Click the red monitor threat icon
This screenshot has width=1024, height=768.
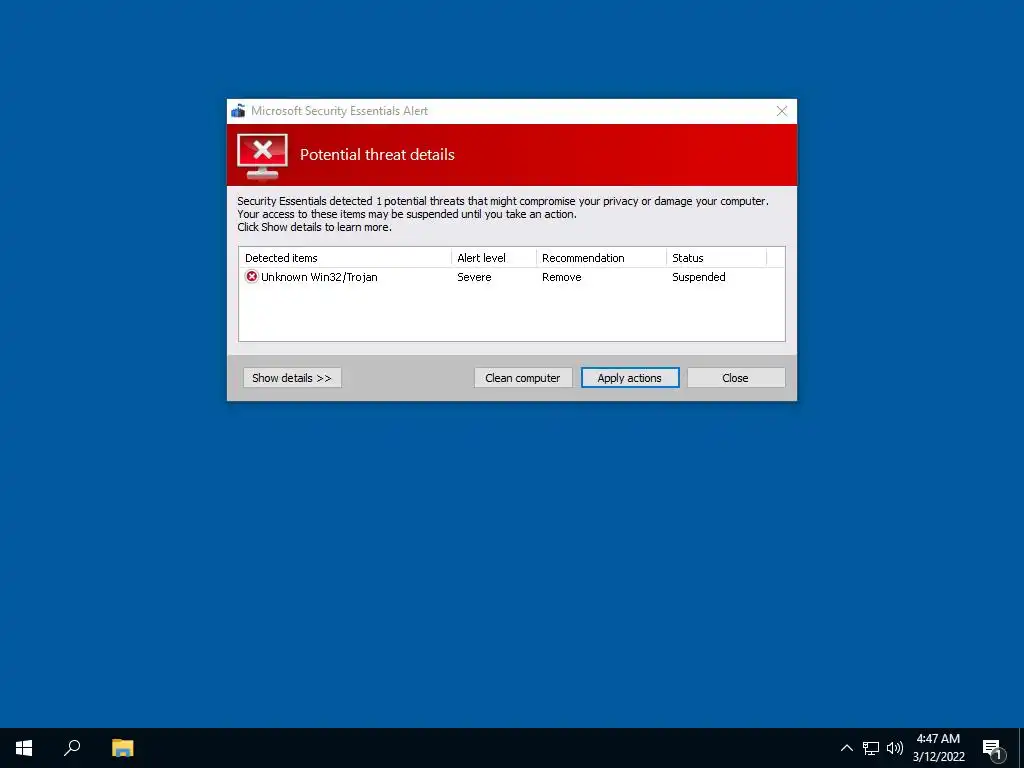(262, 156)
